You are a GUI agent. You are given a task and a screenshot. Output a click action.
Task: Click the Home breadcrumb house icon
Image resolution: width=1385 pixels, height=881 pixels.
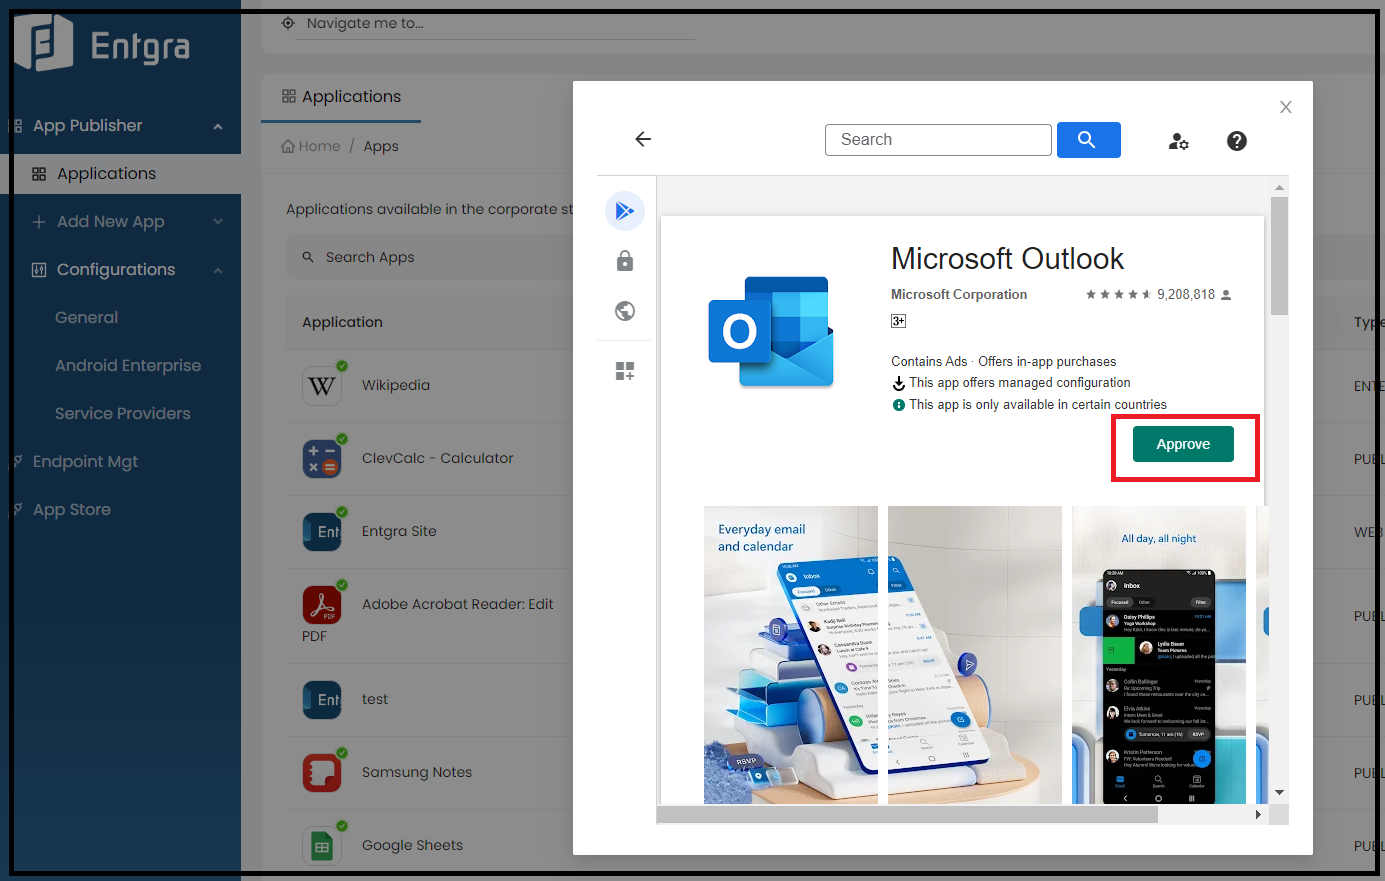[288, 146]
